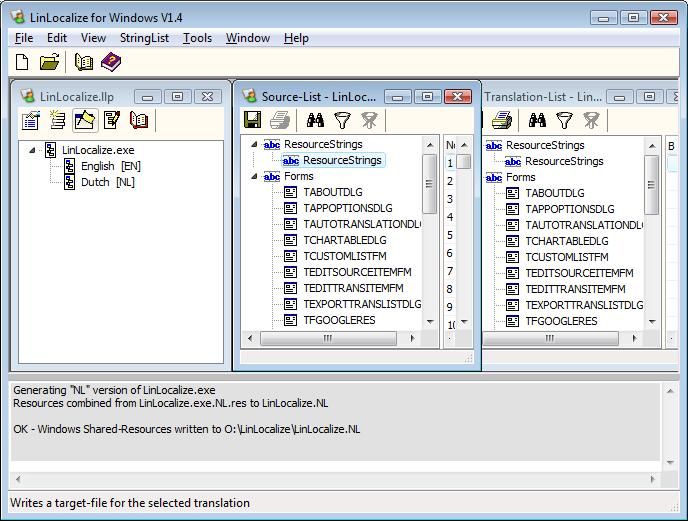
Task: Click the Filter funnel icon in Source-List
Action: pyautogui.click(x=343, y=121)
